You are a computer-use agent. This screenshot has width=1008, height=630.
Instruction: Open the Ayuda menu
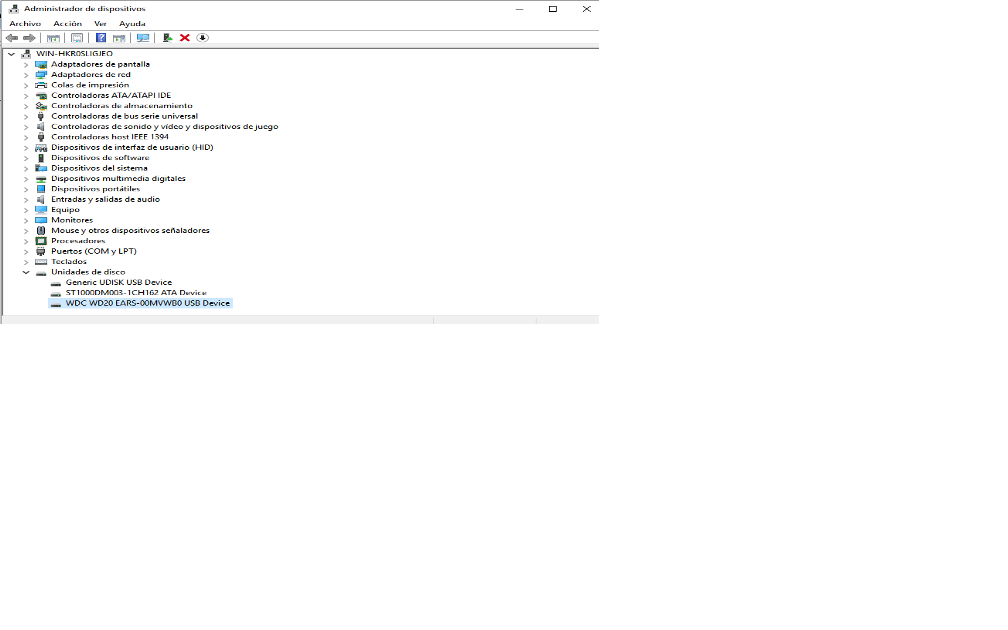pyautogui.click(x=132, y=24)
